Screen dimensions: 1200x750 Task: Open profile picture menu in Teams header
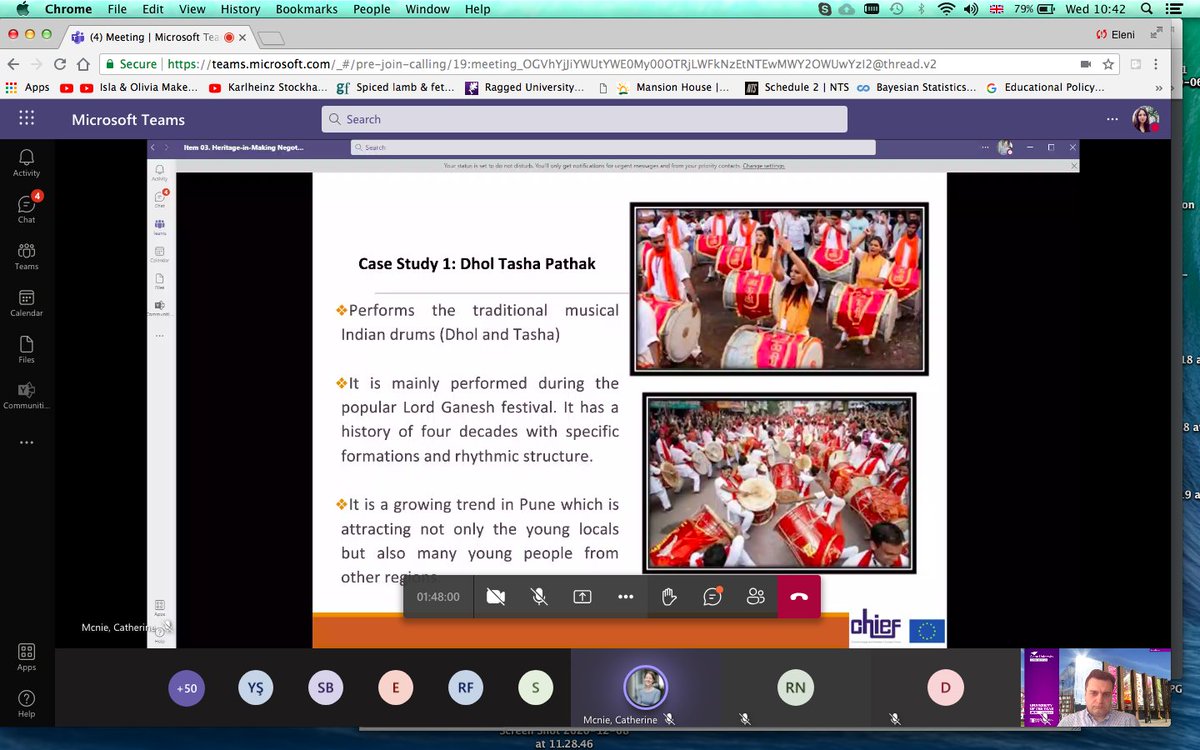(1145, 119)
